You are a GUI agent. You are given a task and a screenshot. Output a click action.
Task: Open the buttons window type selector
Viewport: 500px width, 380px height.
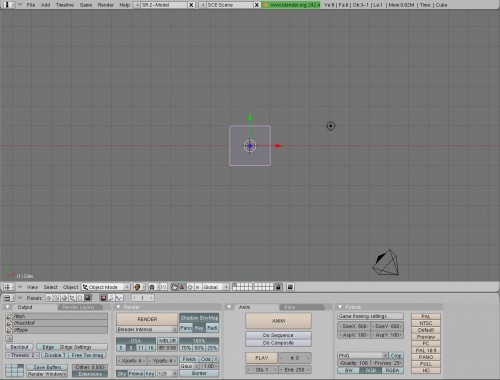coord(9,298)
